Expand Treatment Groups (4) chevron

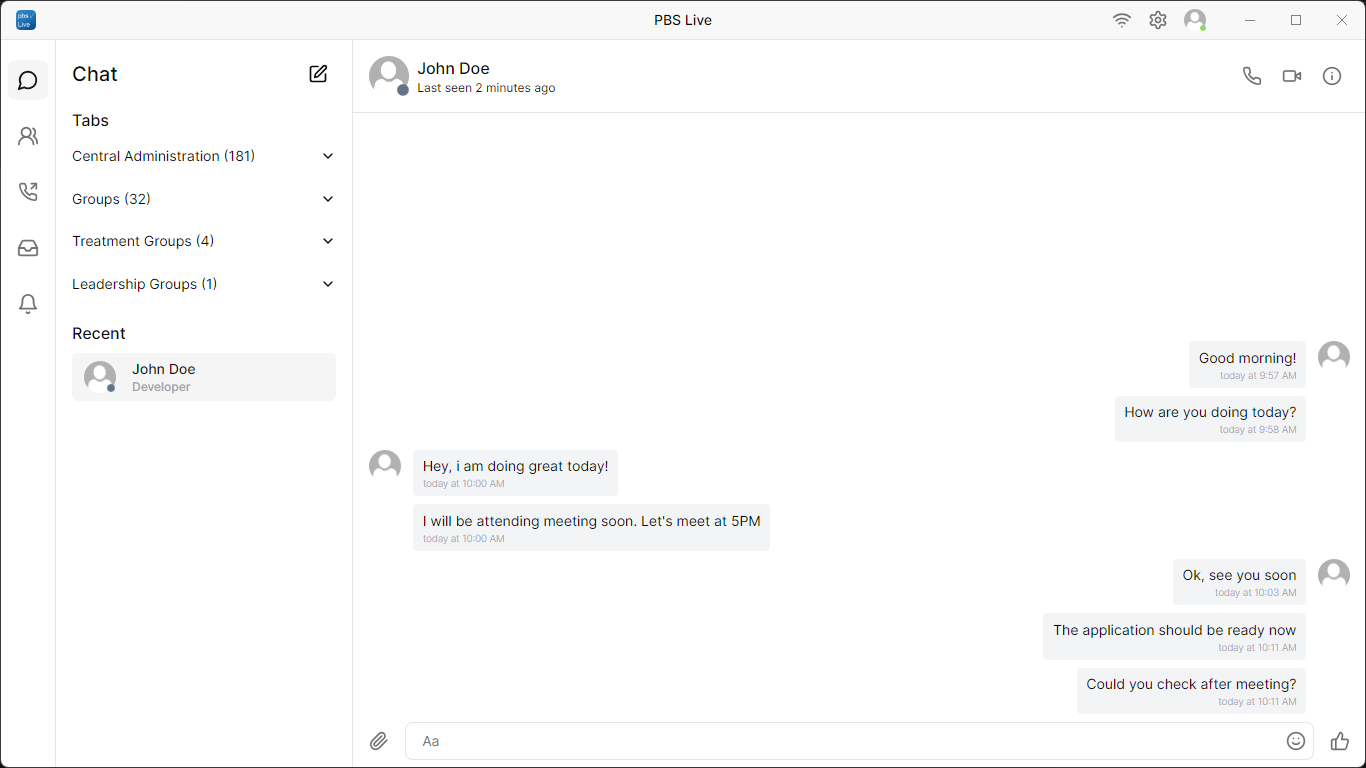tap(328, 242)
